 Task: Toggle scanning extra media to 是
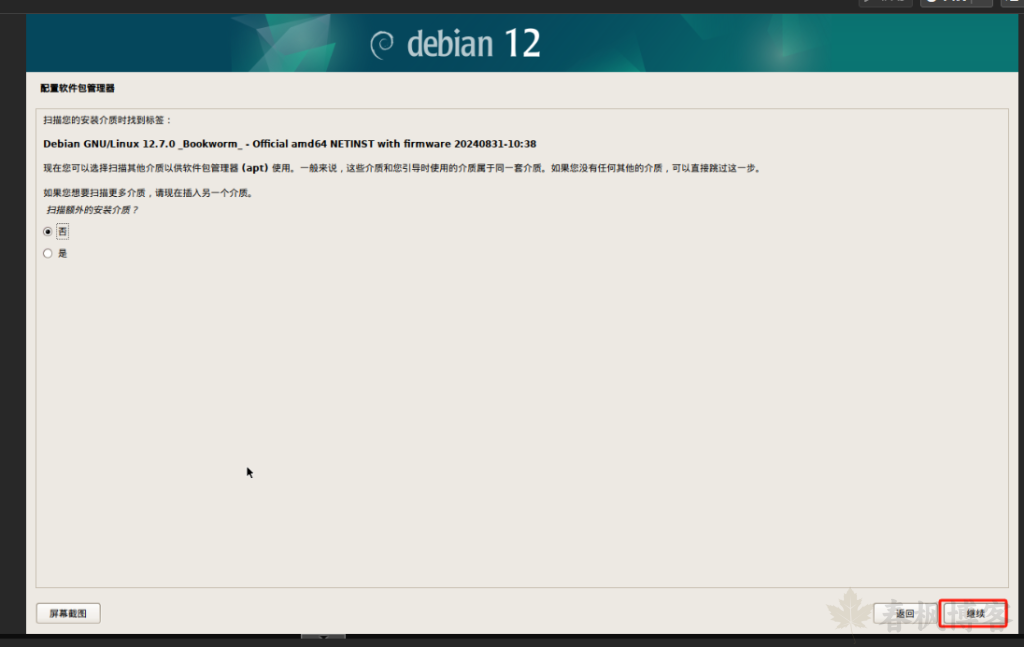pyautogui.click(x=48, y=253)
